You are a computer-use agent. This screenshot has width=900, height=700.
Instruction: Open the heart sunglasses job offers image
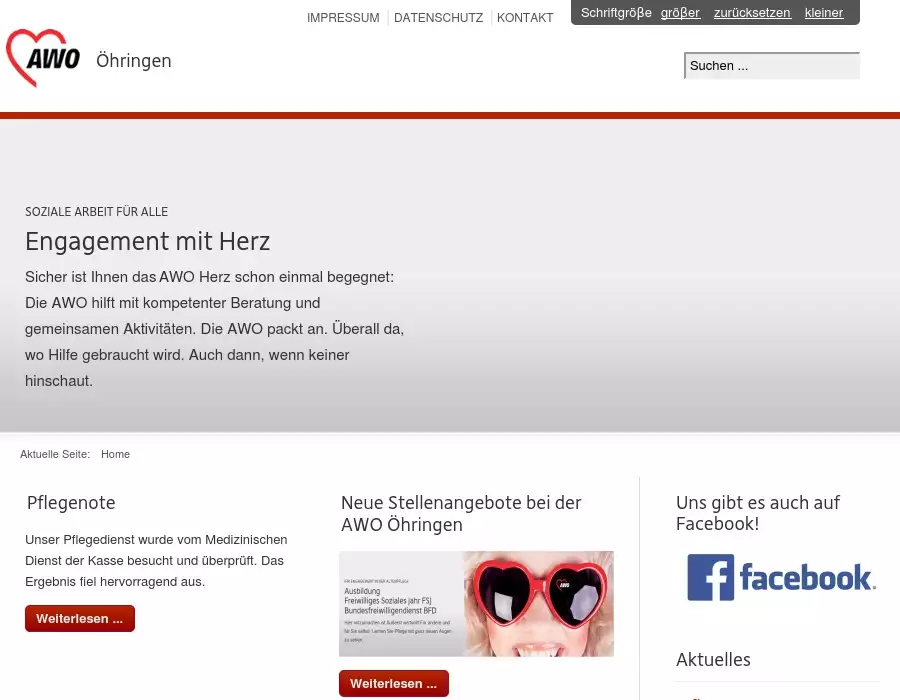[x=476, y=603]
